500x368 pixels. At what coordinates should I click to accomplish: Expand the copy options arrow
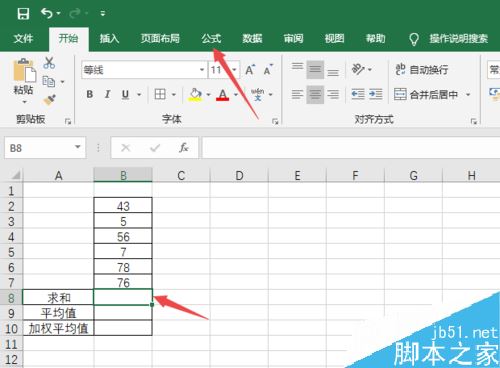62,82
